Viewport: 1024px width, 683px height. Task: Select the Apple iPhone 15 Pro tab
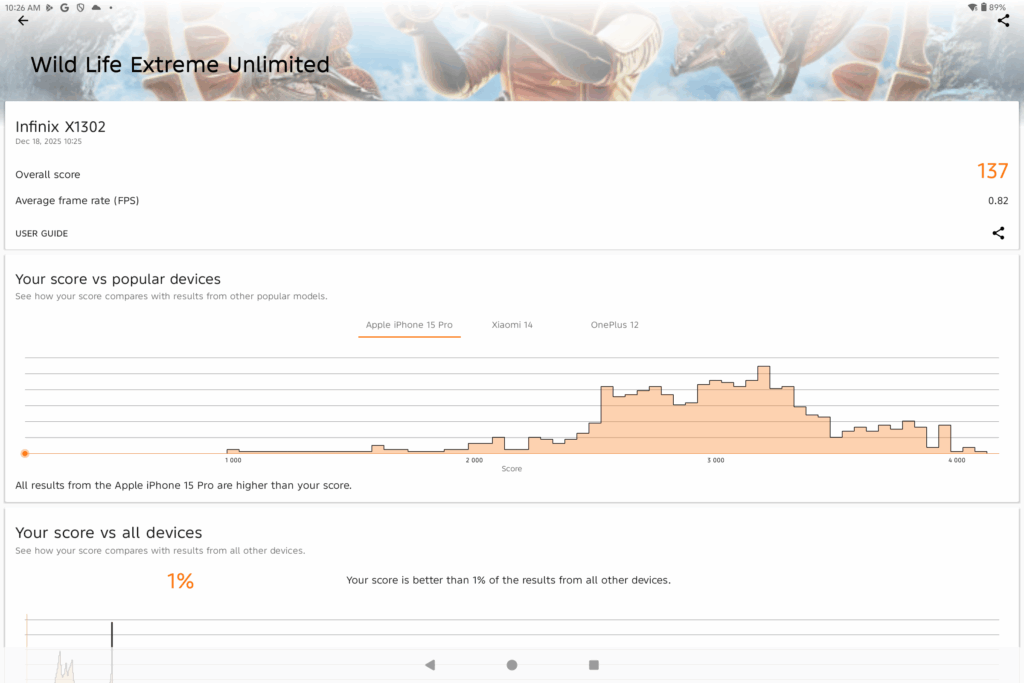point(409,325)
